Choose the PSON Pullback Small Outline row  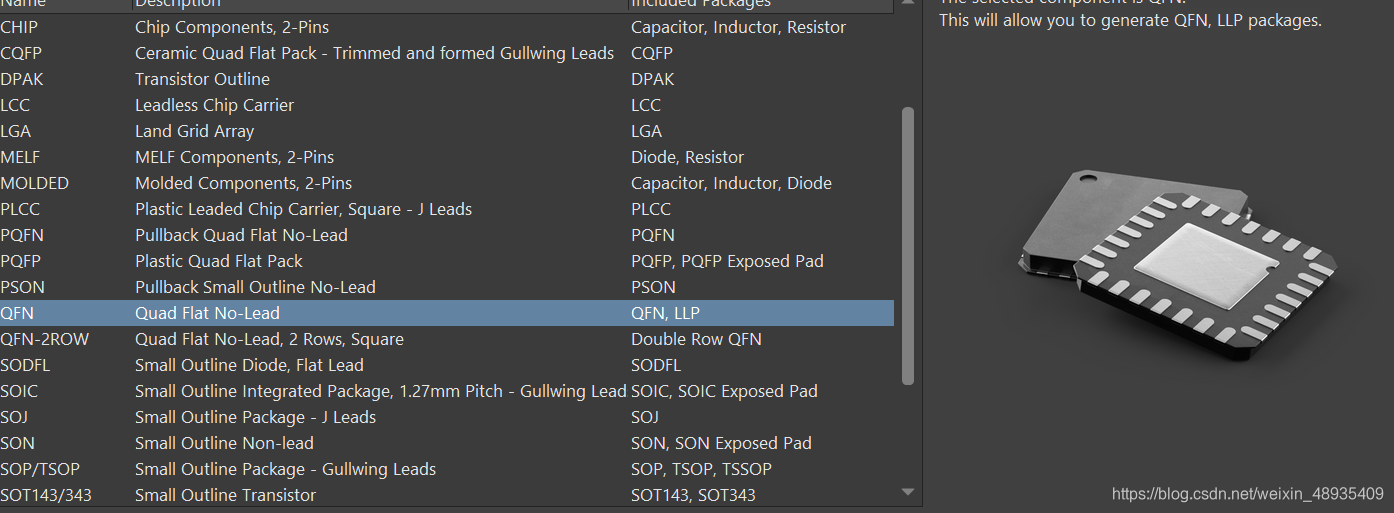[255, 287]
